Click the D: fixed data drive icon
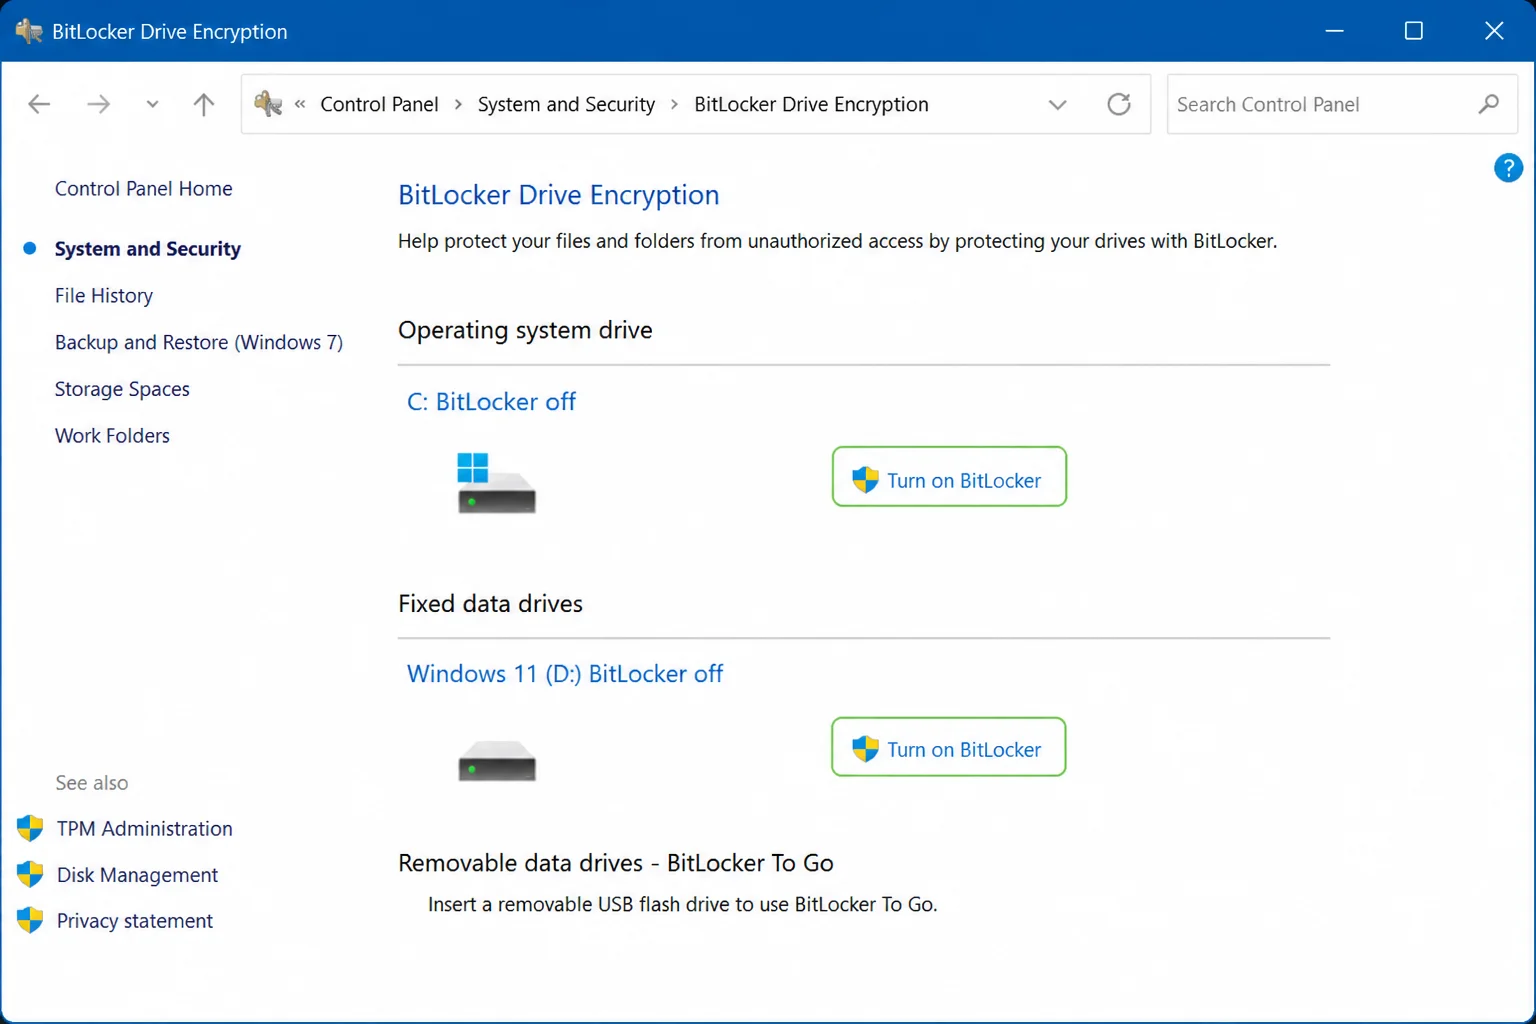 pos(497,761)
